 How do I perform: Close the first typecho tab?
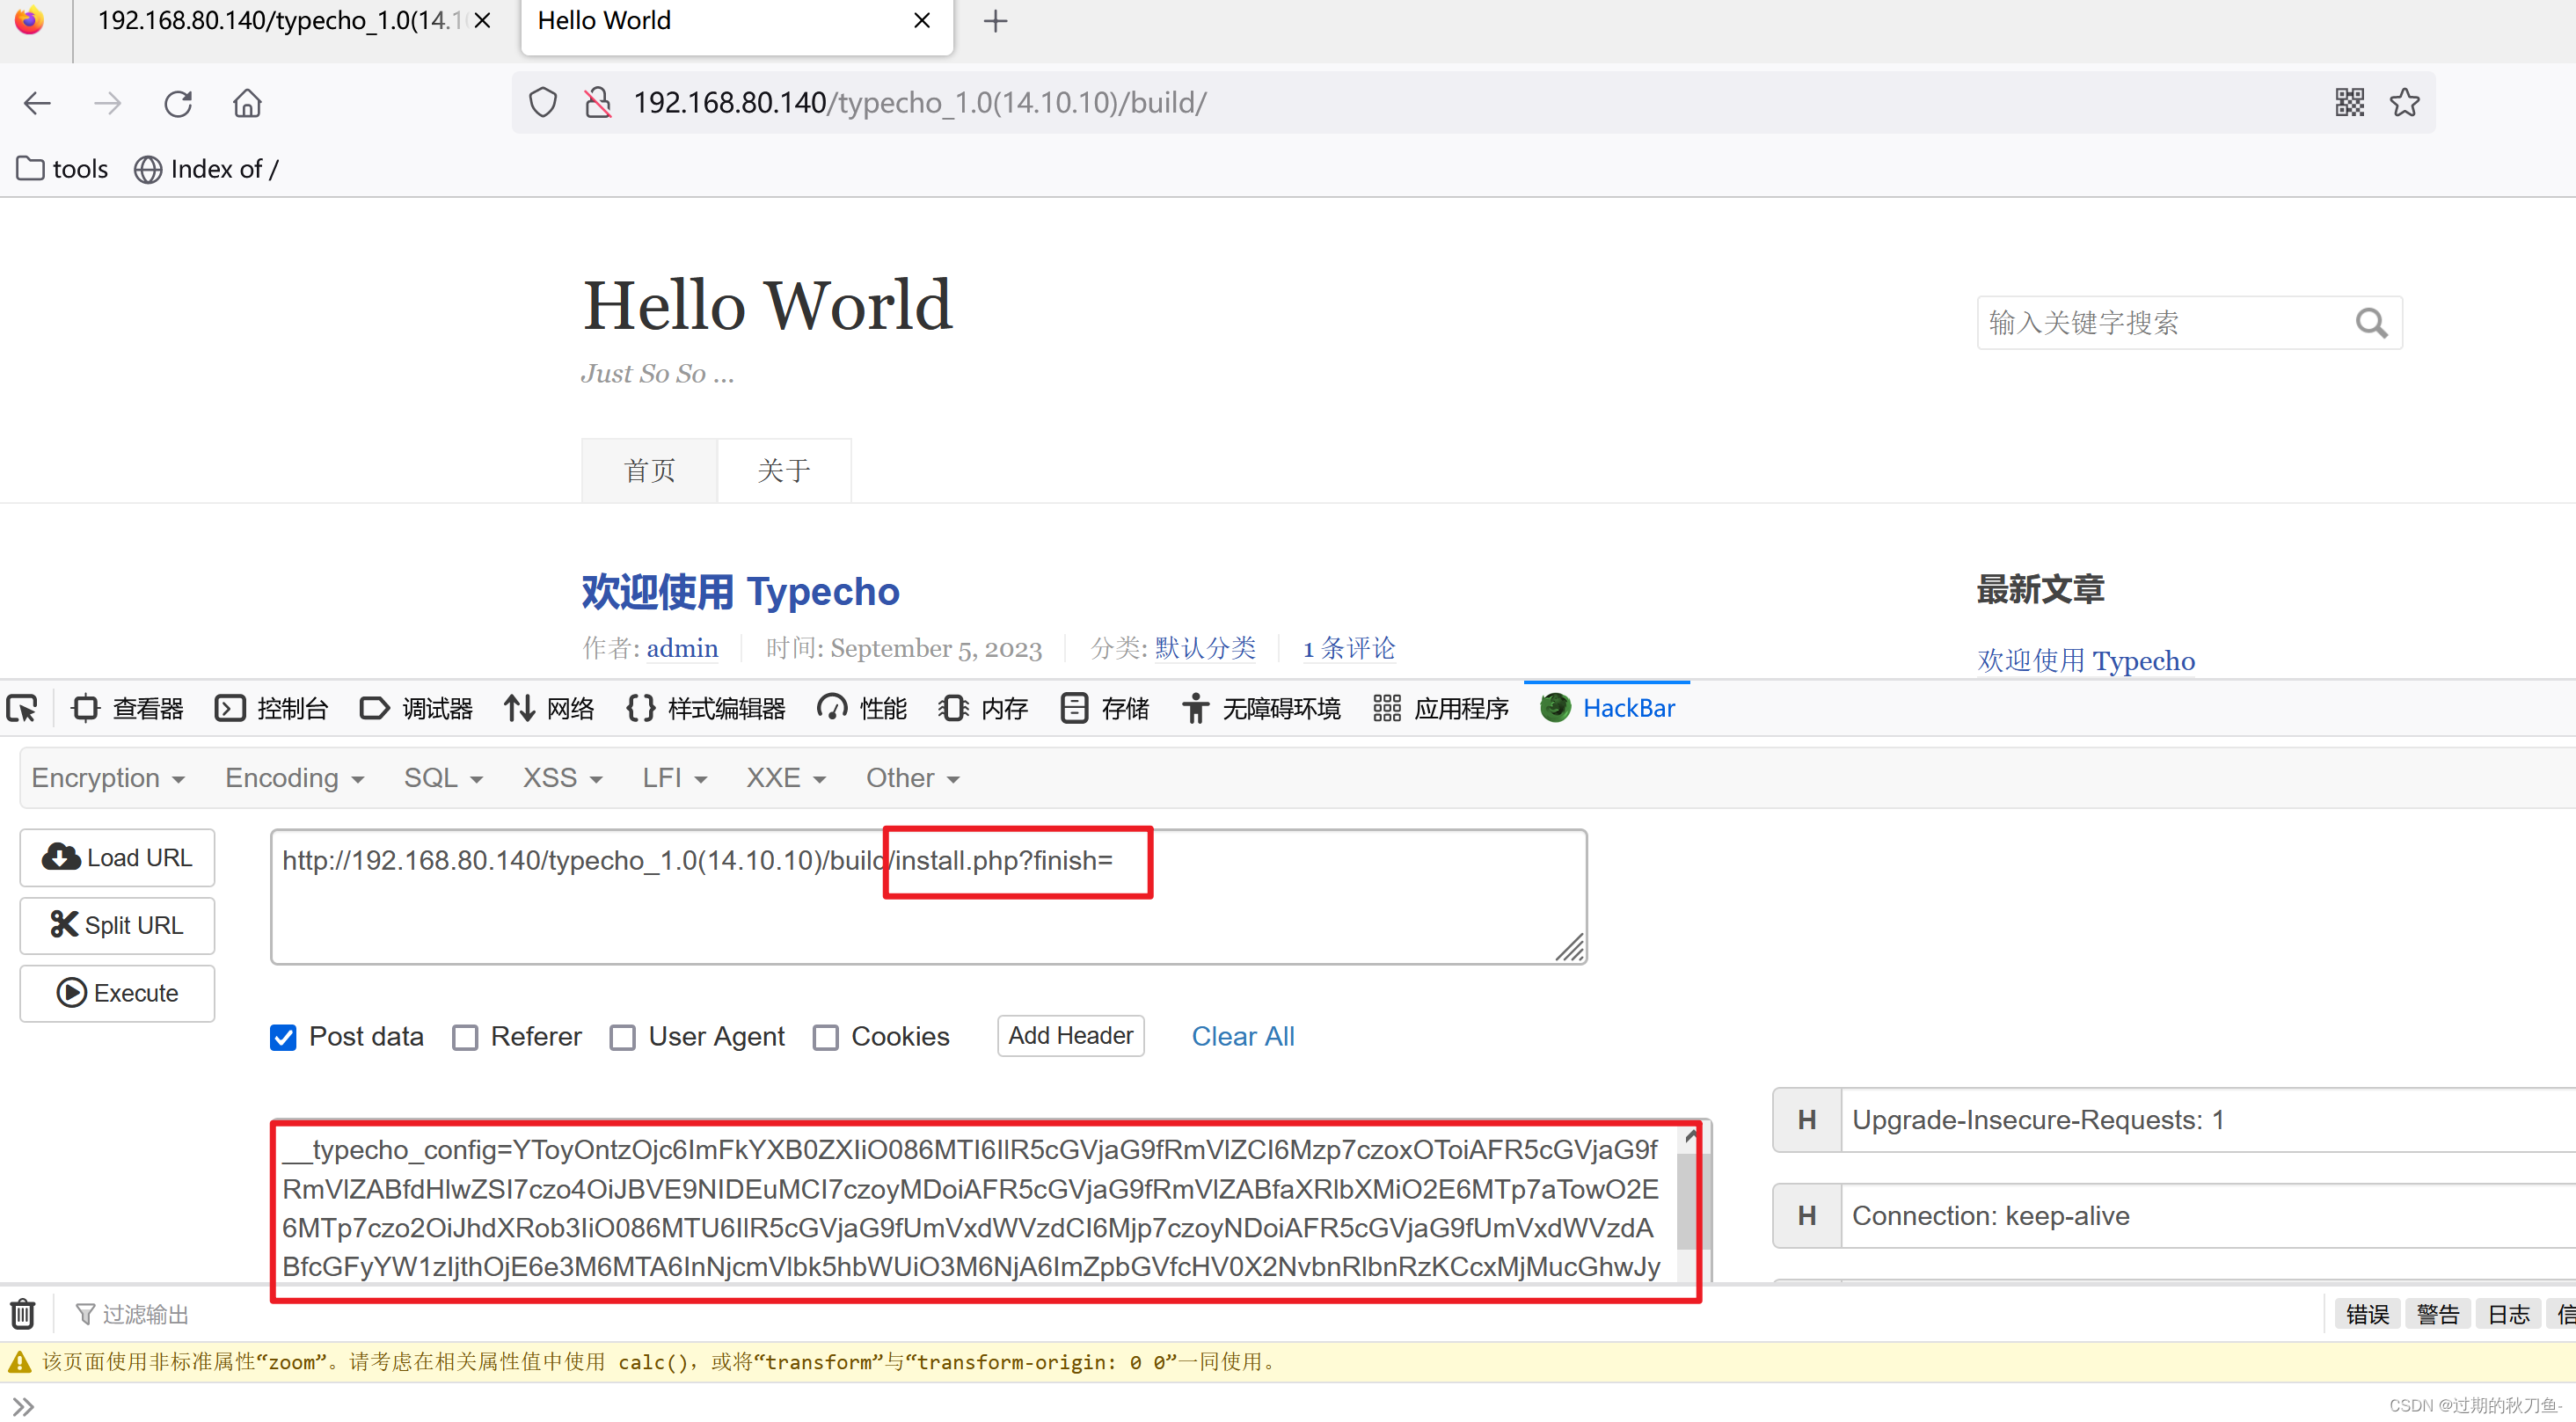click(x=482, y=21)
